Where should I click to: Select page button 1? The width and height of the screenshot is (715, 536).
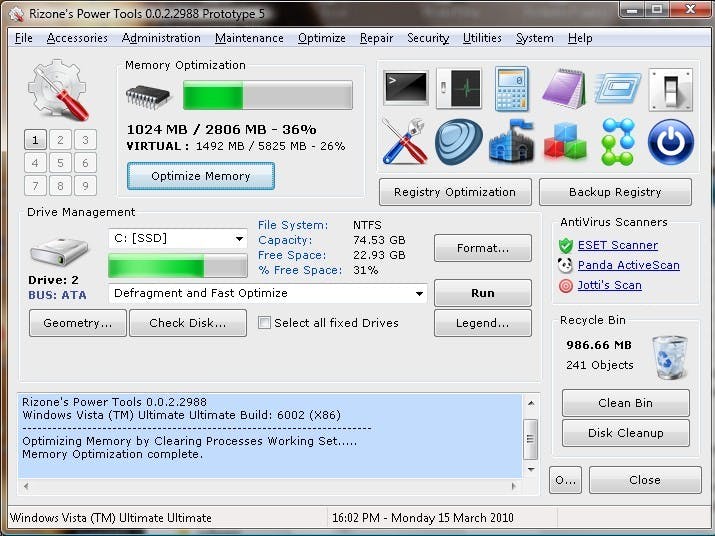[x=35, y=140]
